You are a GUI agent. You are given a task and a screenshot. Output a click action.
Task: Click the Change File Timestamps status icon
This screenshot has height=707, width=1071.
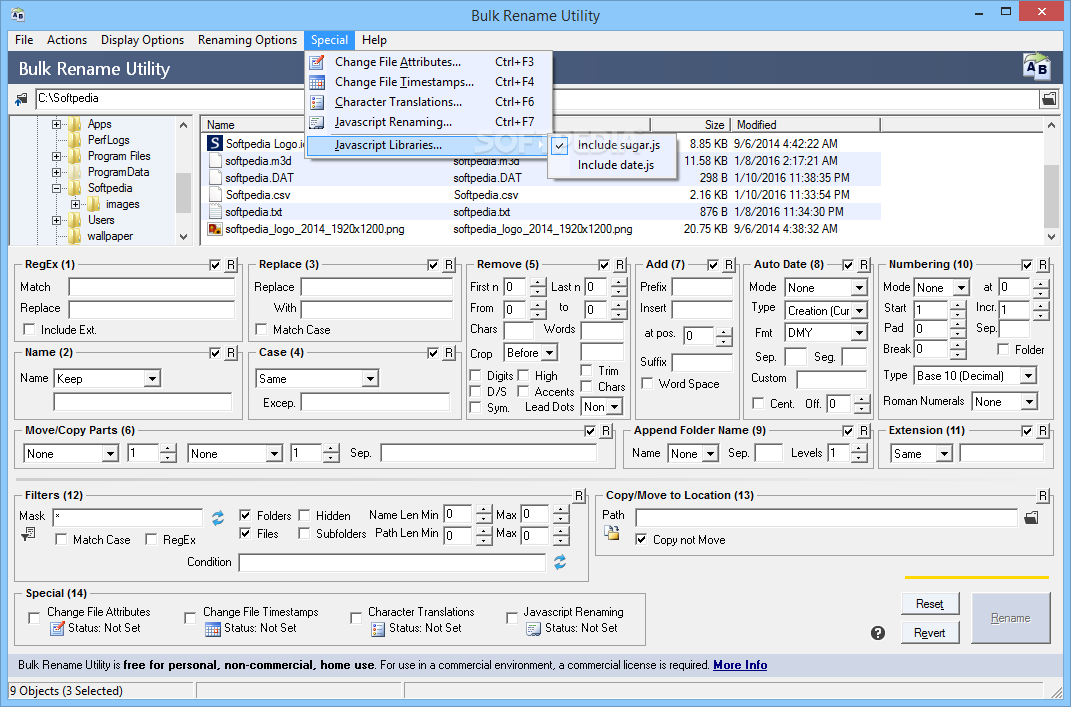(x=212, y=628)
